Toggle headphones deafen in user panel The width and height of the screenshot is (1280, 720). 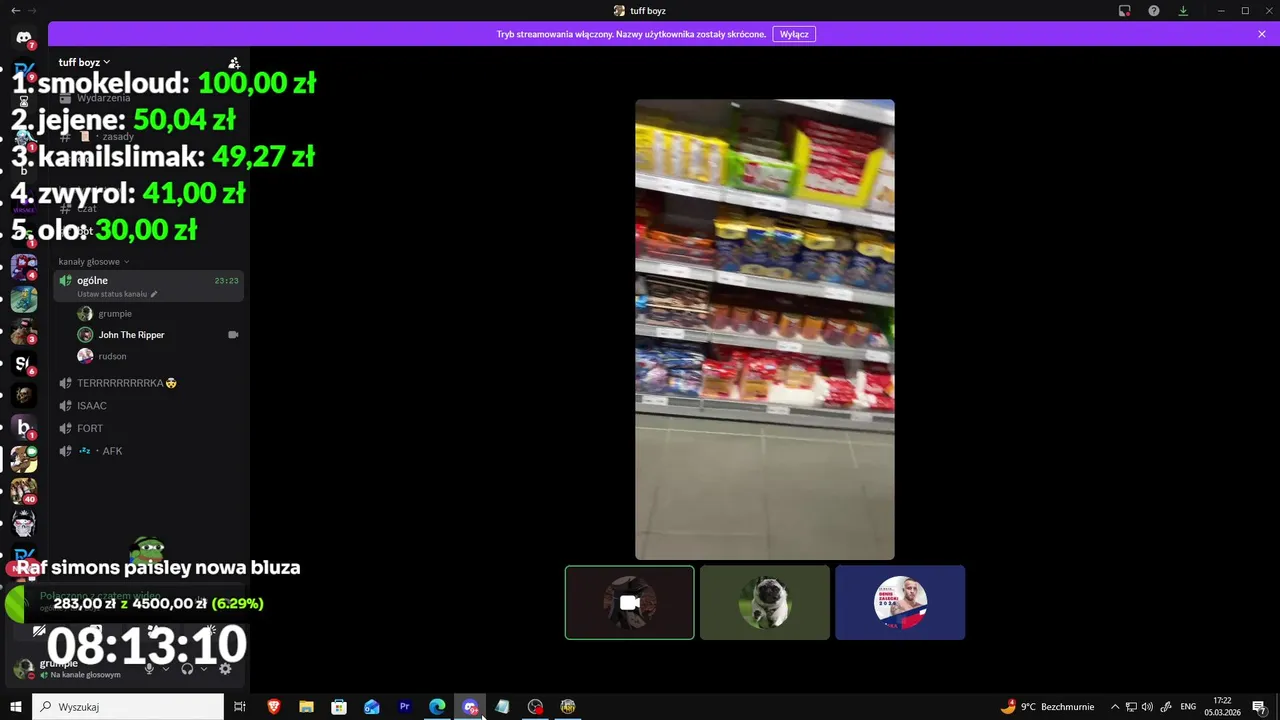[187, 668]
